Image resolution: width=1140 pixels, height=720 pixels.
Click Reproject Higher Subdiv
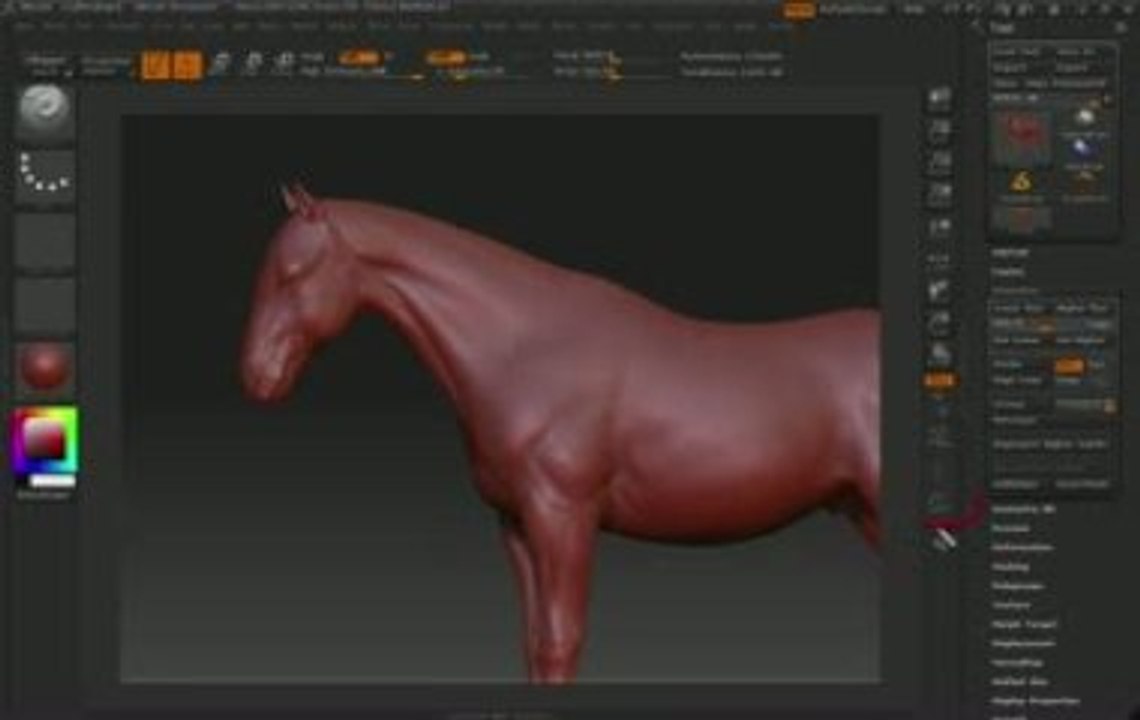(1050, 444)
